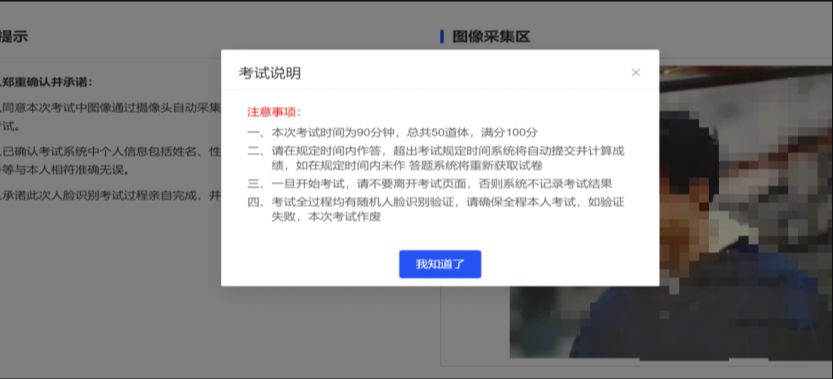Screen dimensions: 833x379
Task: Click the 提示 heading on the left
Action: tap(14, 37)
